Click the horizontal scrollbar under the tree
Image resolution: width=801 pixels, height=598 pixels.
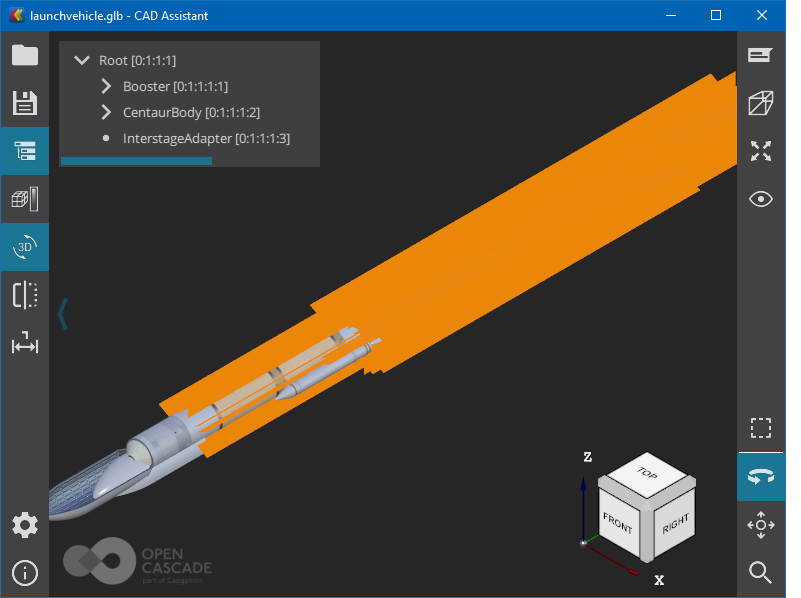click(136, 161)
